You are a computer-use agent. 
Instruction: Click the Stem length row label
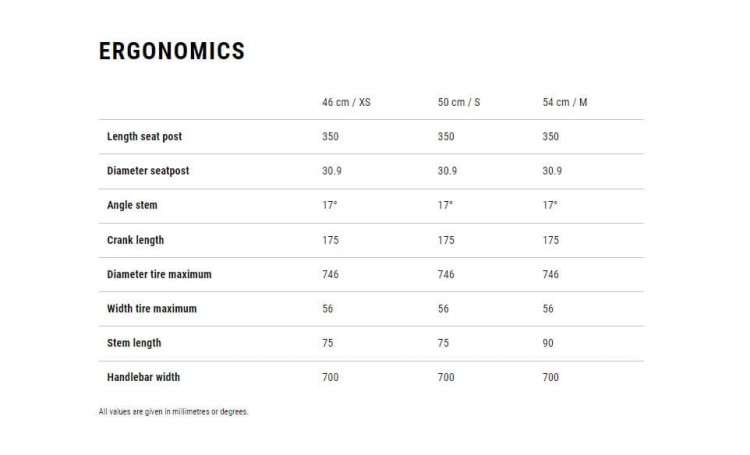point(134,343)
